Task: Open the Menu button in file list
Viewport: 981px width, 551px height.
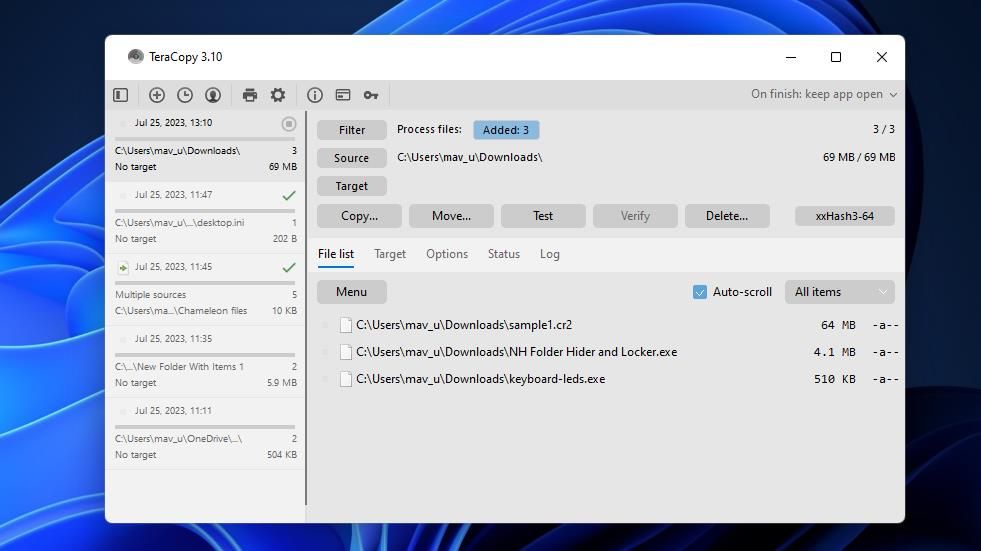Action: (352, 292)
